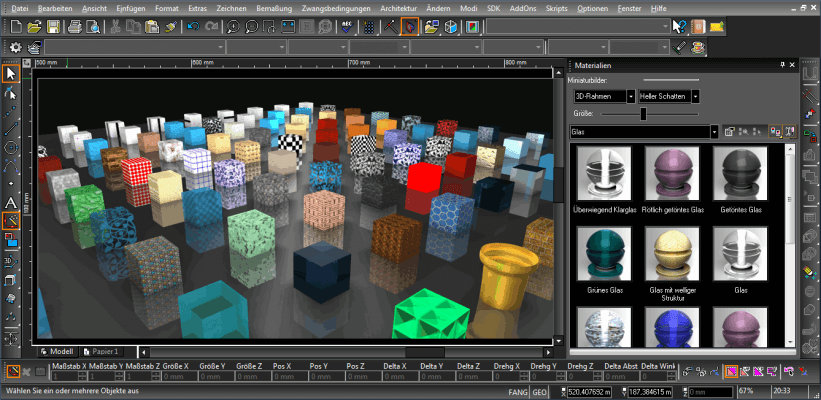The height and width of the screenshot is (400, 821).
Task: Open the 3D cube view tool
Action: click(450, 26)
